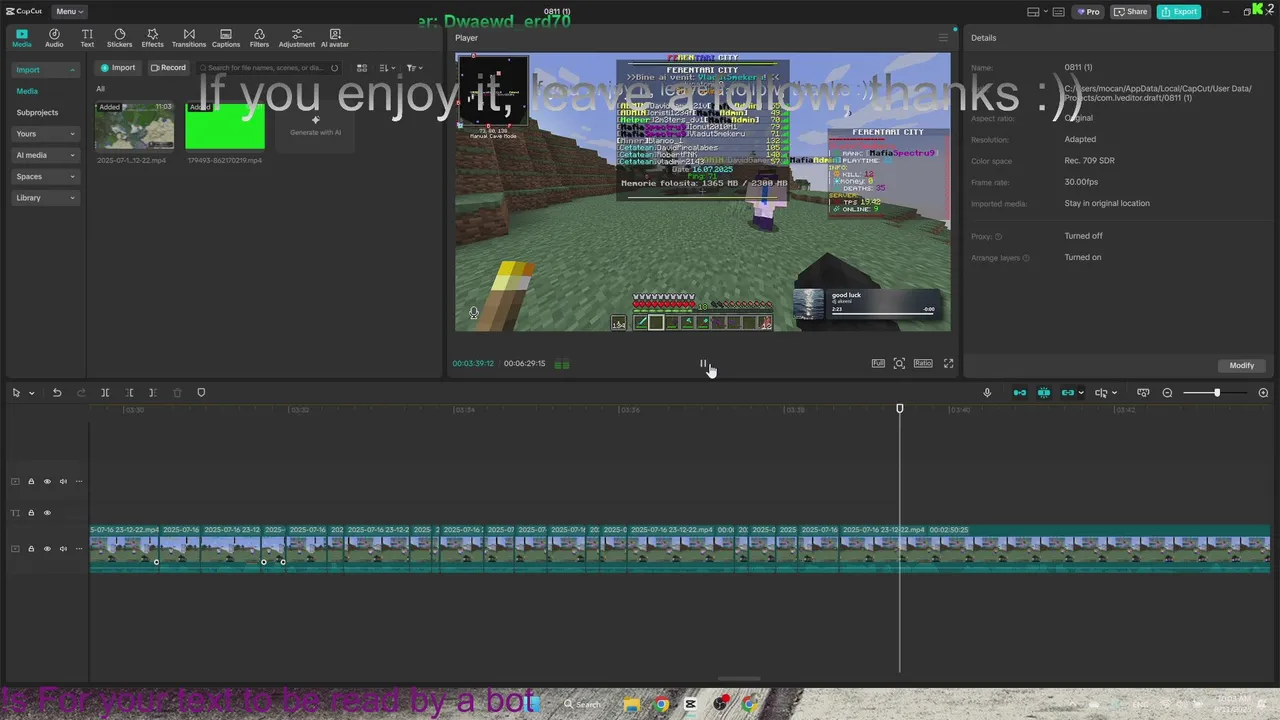Open the Text tab
The width and height of the screenshot is (1280, 720).
(x=87, y=38)
